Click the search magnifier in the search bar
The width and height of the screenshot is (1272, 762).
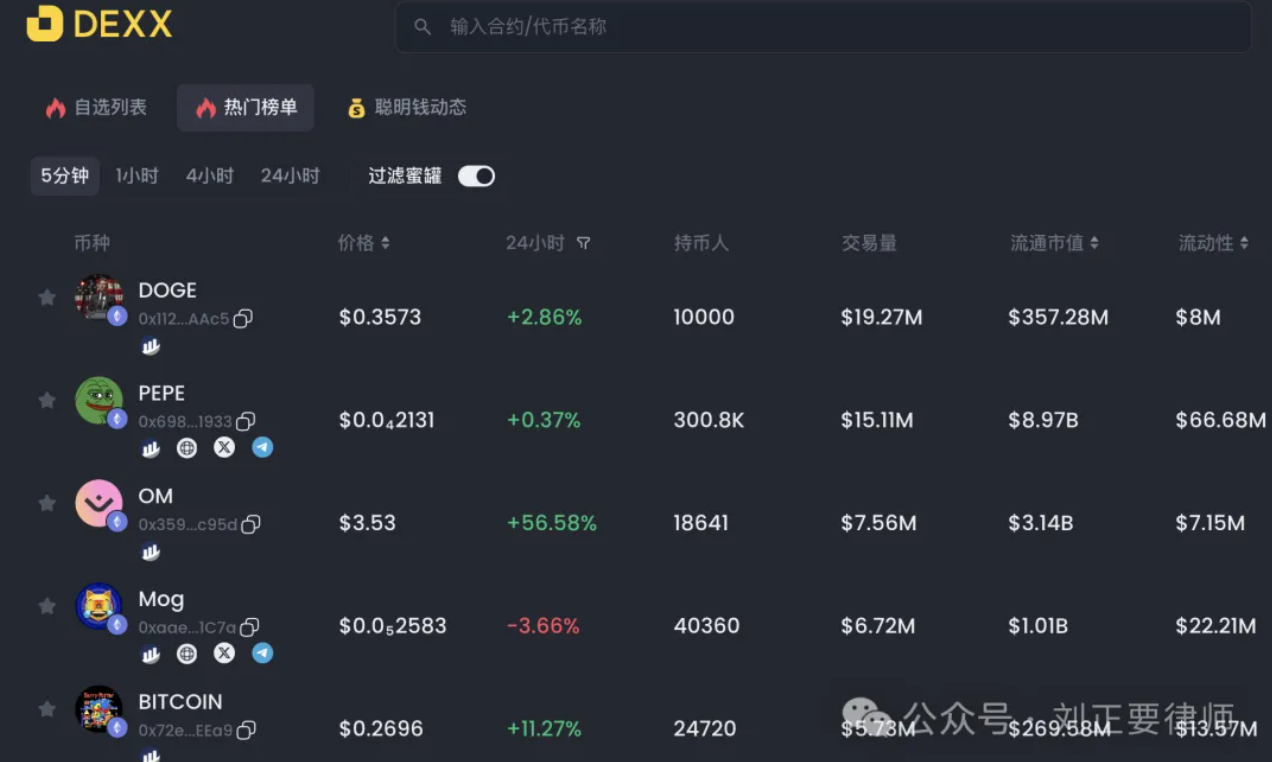[422, 27]
